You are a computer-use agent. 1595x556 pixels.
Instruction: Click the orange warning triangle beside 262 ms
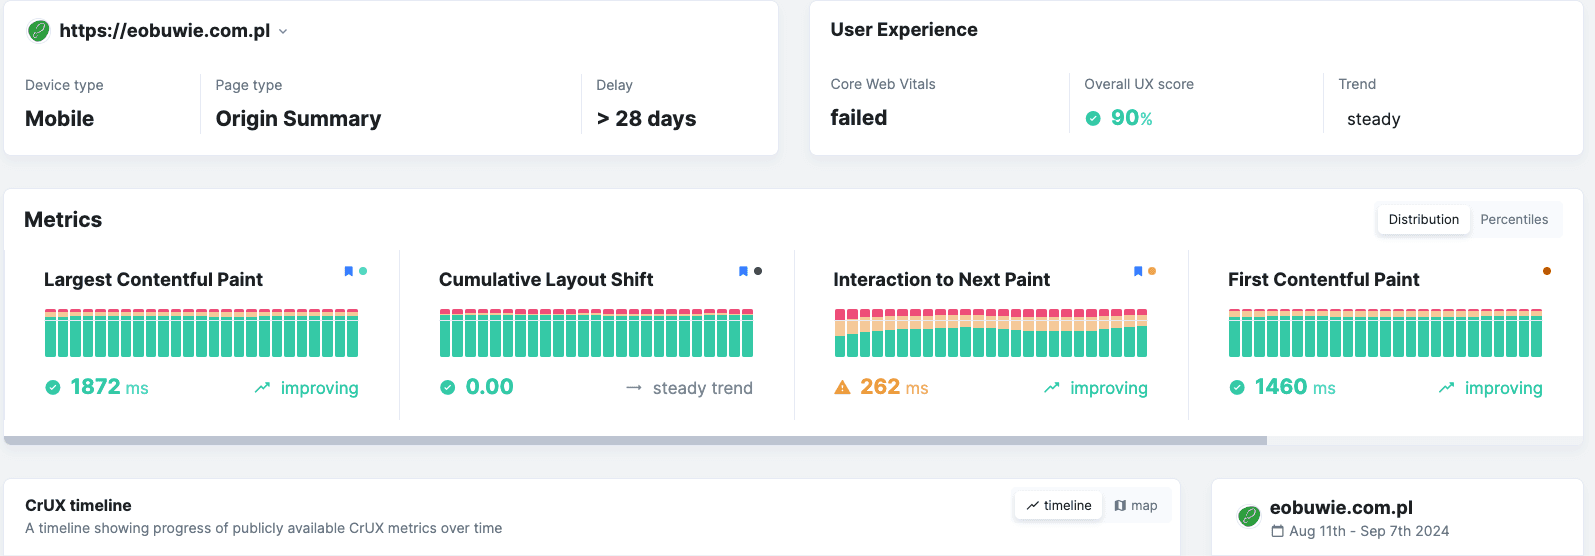pos(842,388)
